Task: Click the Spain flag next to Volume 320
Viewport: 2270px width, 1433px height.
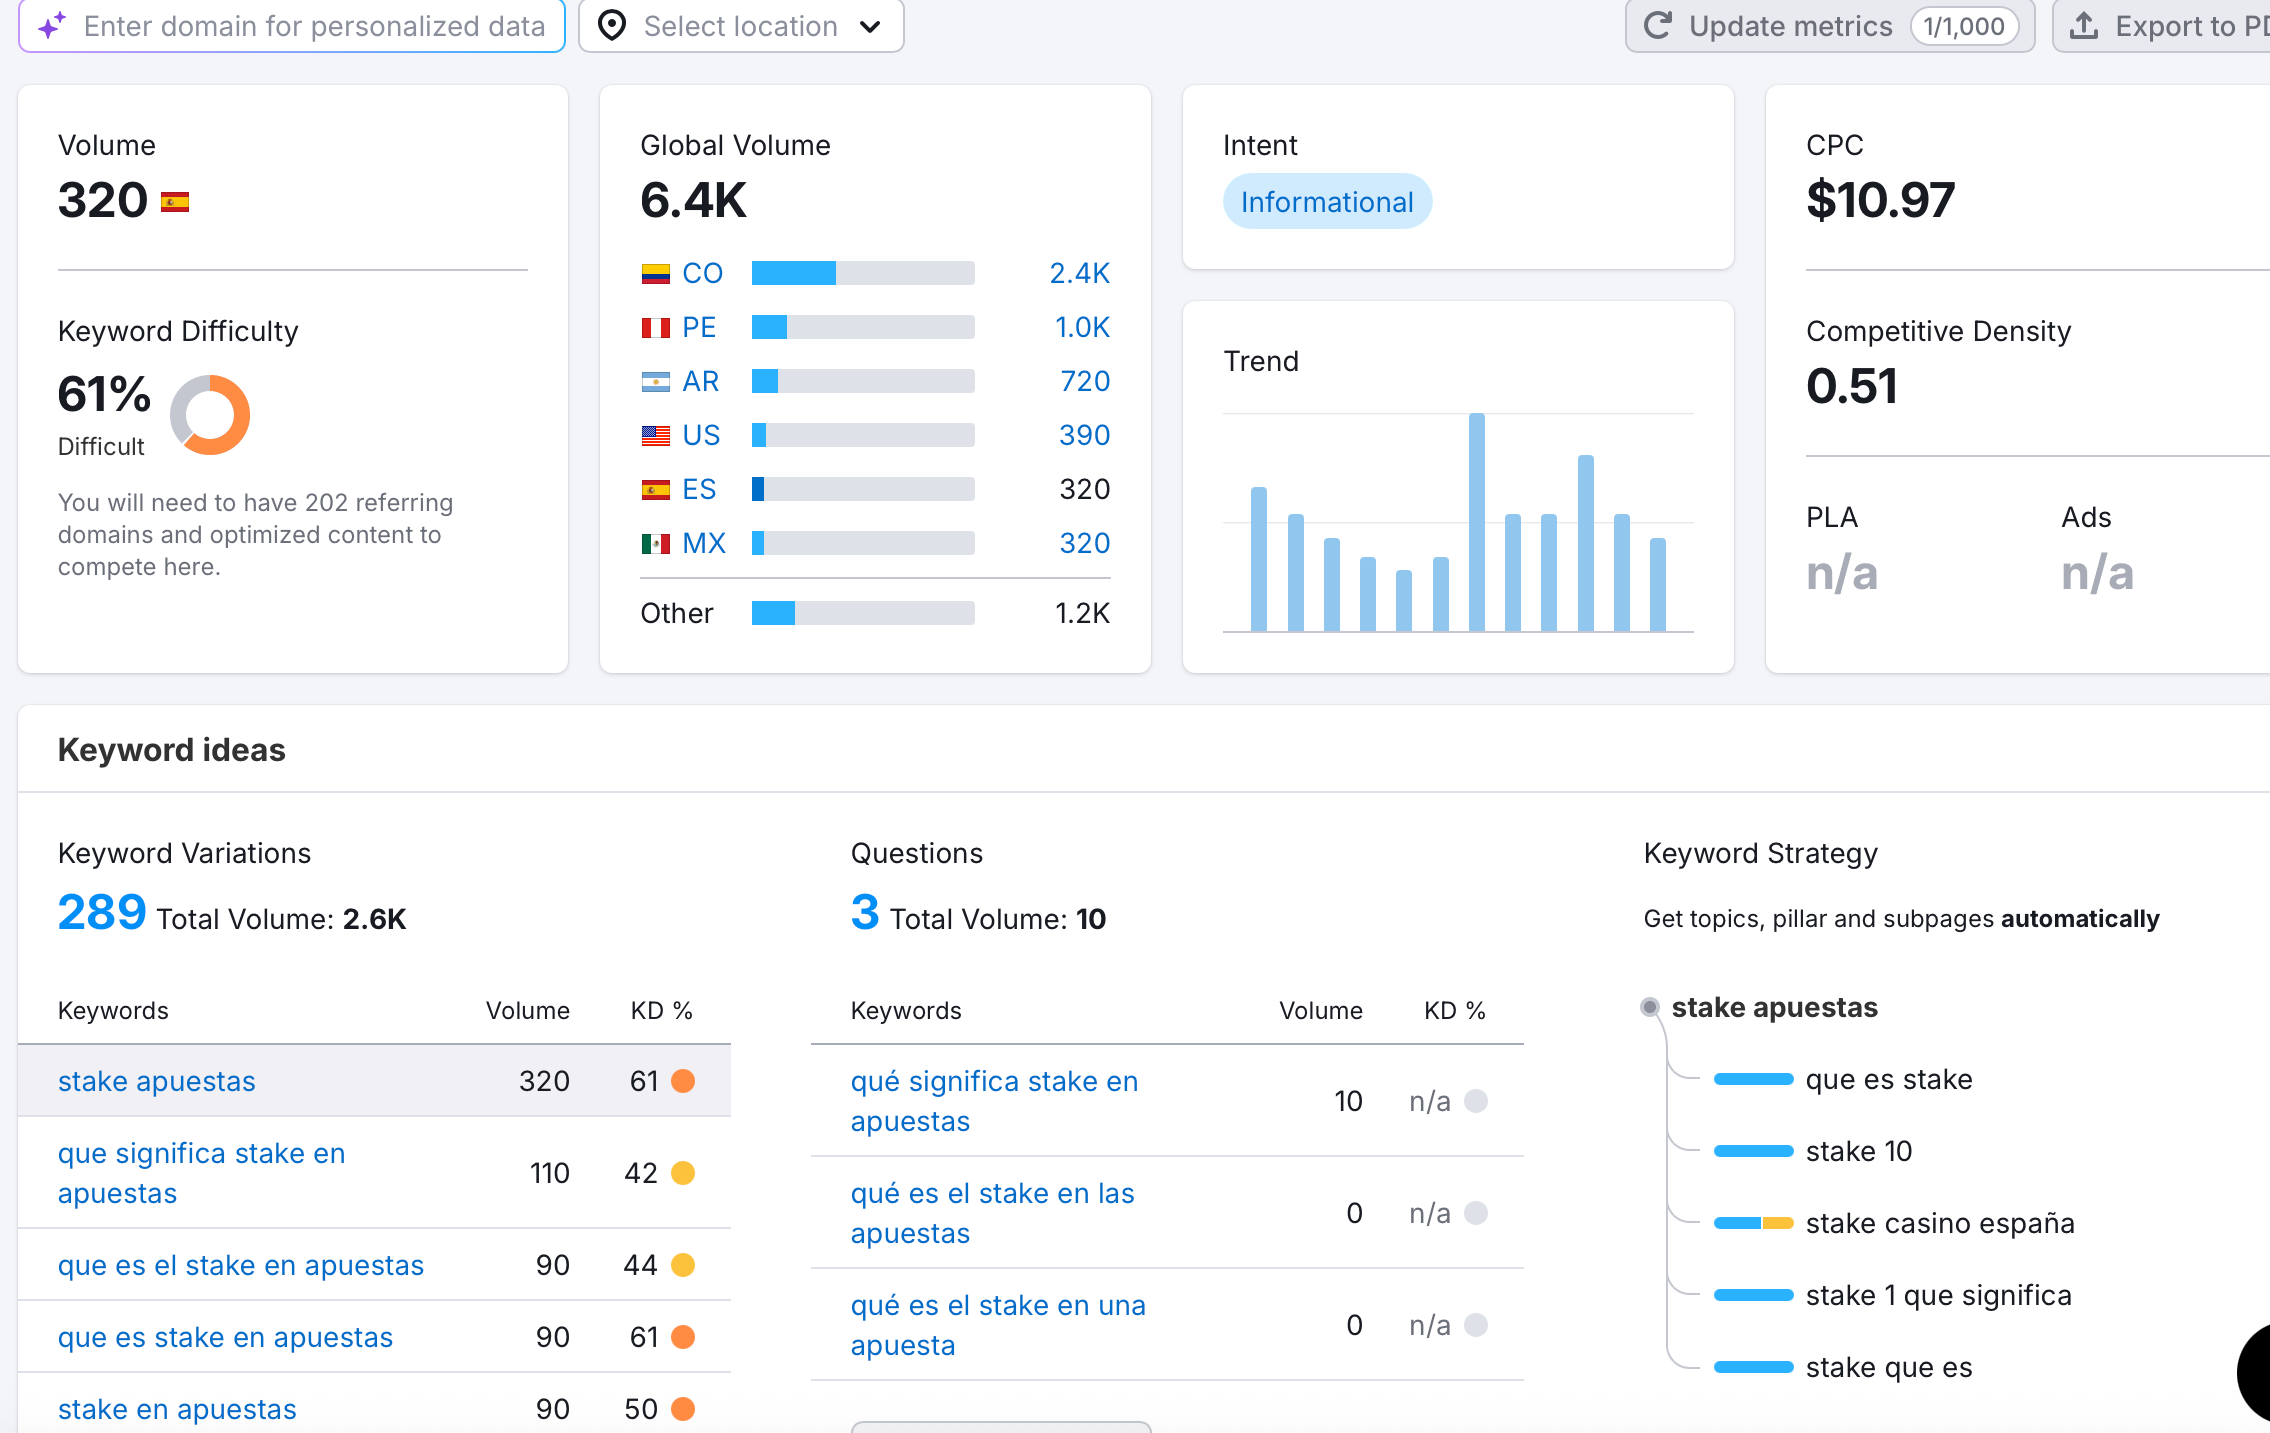Action: click(175, 202)
